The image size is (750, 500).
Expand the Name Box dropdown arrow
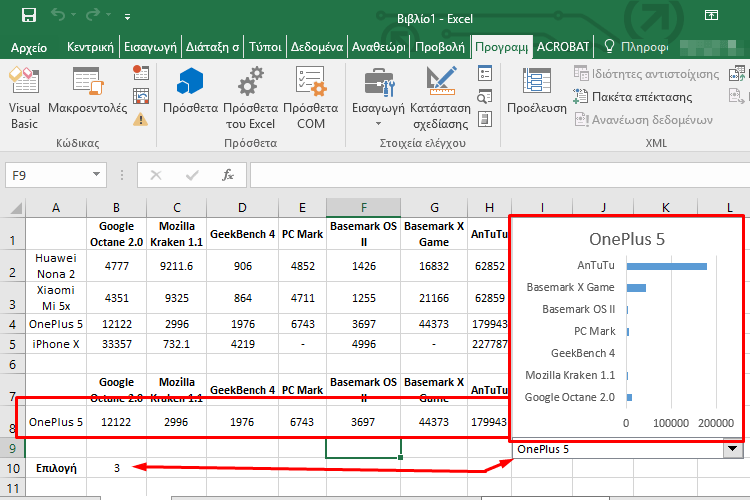click(97, 175)
